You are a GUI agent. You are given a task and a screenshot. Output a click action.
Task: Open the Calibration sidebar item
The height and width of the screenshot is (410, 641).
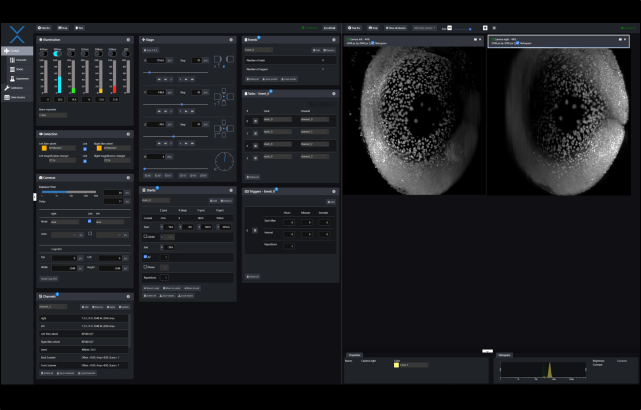(18, 88)
